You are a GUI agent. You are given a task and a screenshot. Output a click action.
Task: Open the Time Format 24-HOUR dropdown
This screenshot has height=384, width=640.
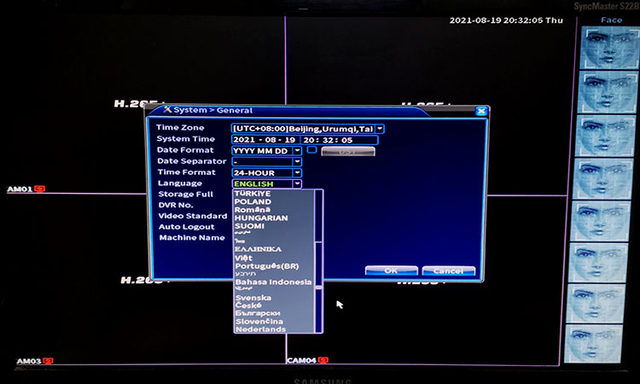coord(298,173)
